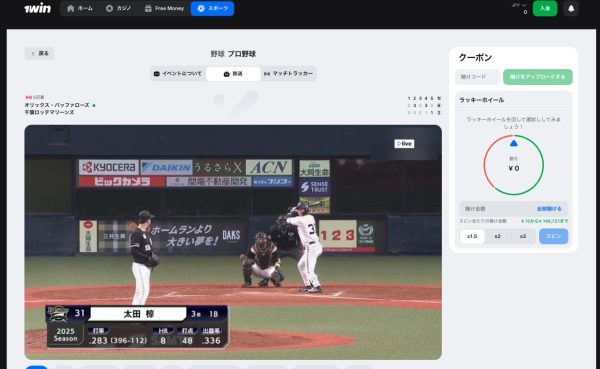Focus the 賭けコード input field

(477, 77)
